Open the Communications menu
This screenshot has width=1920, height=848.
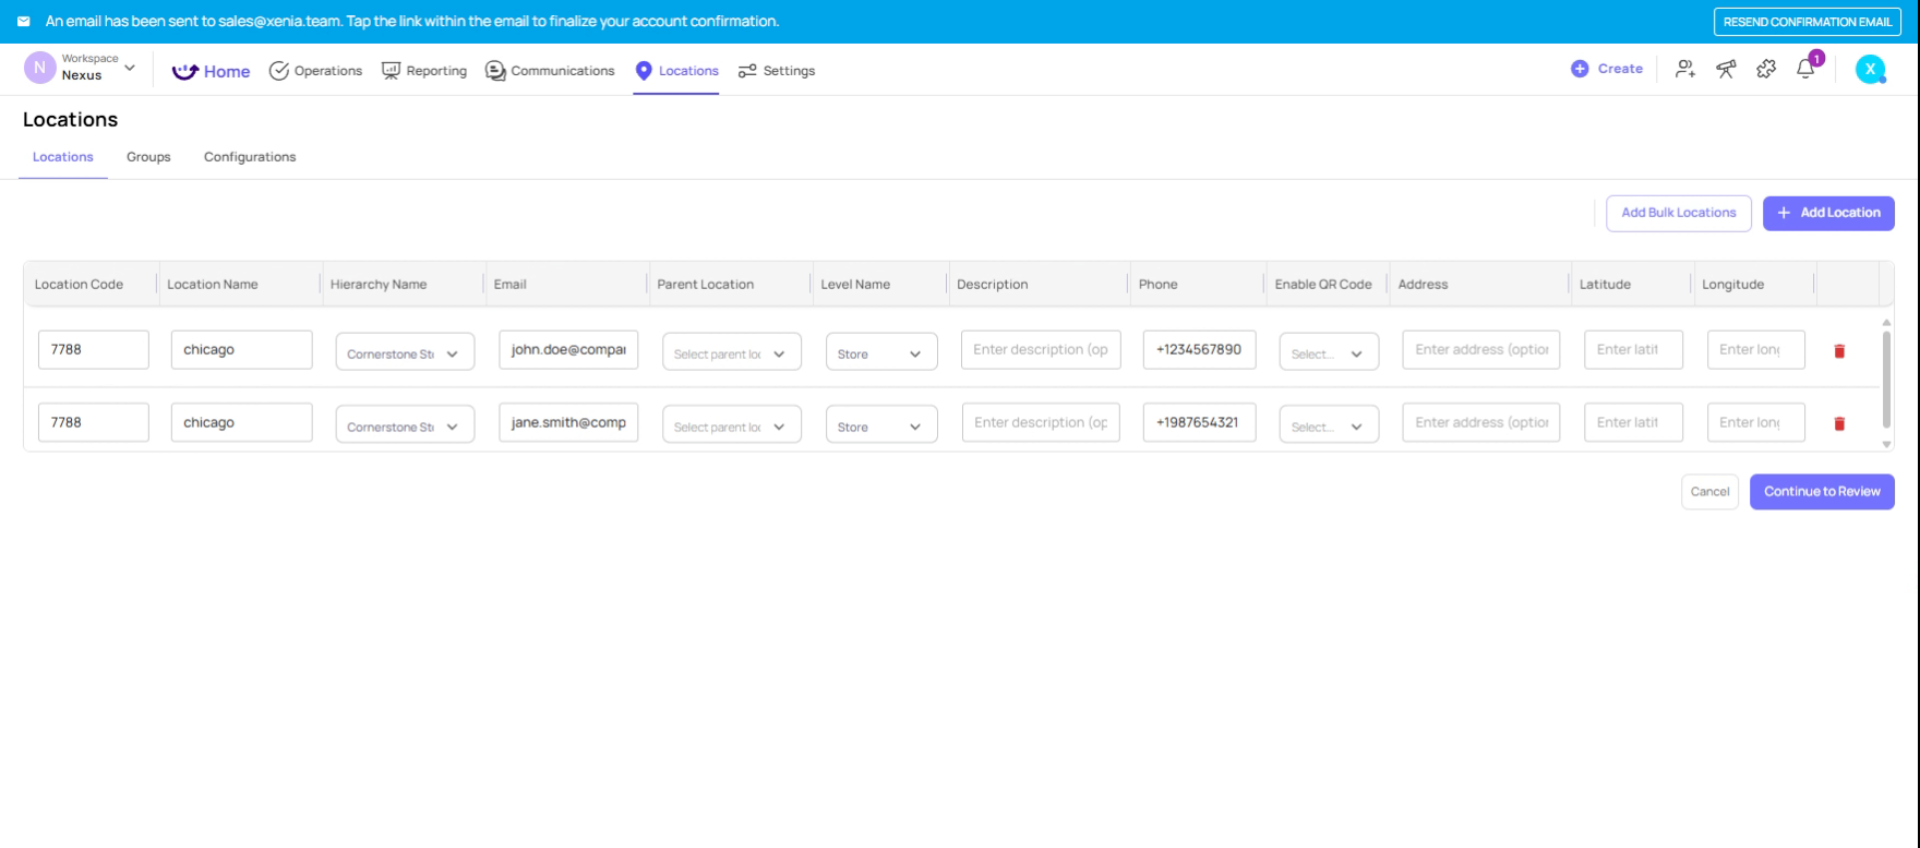point(550,71)
